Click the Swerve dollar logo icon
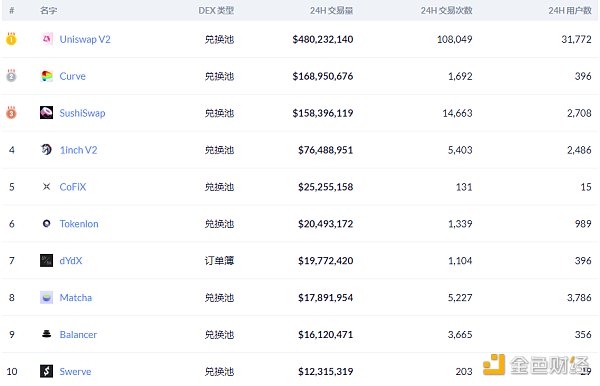 click(x=47, y=371)
